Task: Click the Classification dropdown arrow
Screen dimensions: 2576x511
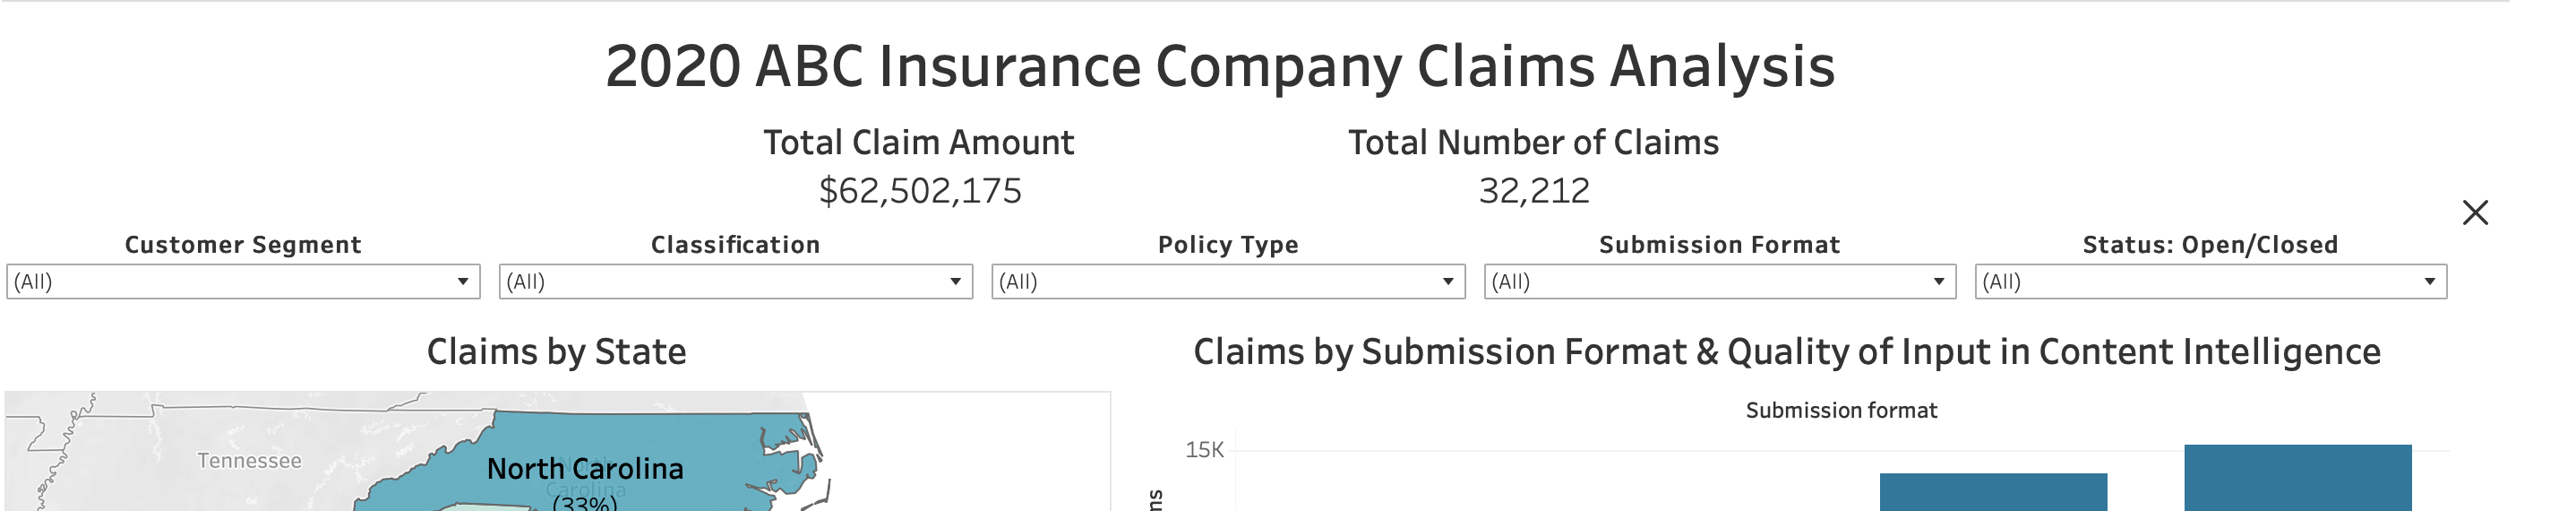Action: click(955, 282)
